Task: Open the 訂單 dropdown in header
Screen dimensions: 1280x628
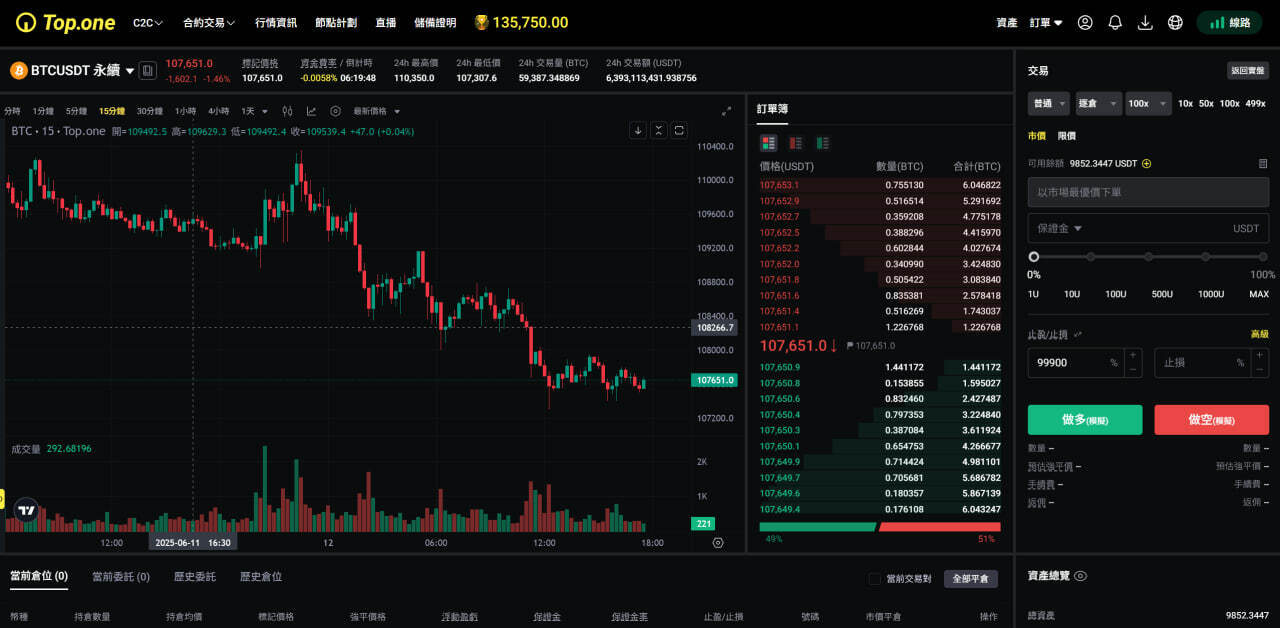Action: coord(1046,22)
